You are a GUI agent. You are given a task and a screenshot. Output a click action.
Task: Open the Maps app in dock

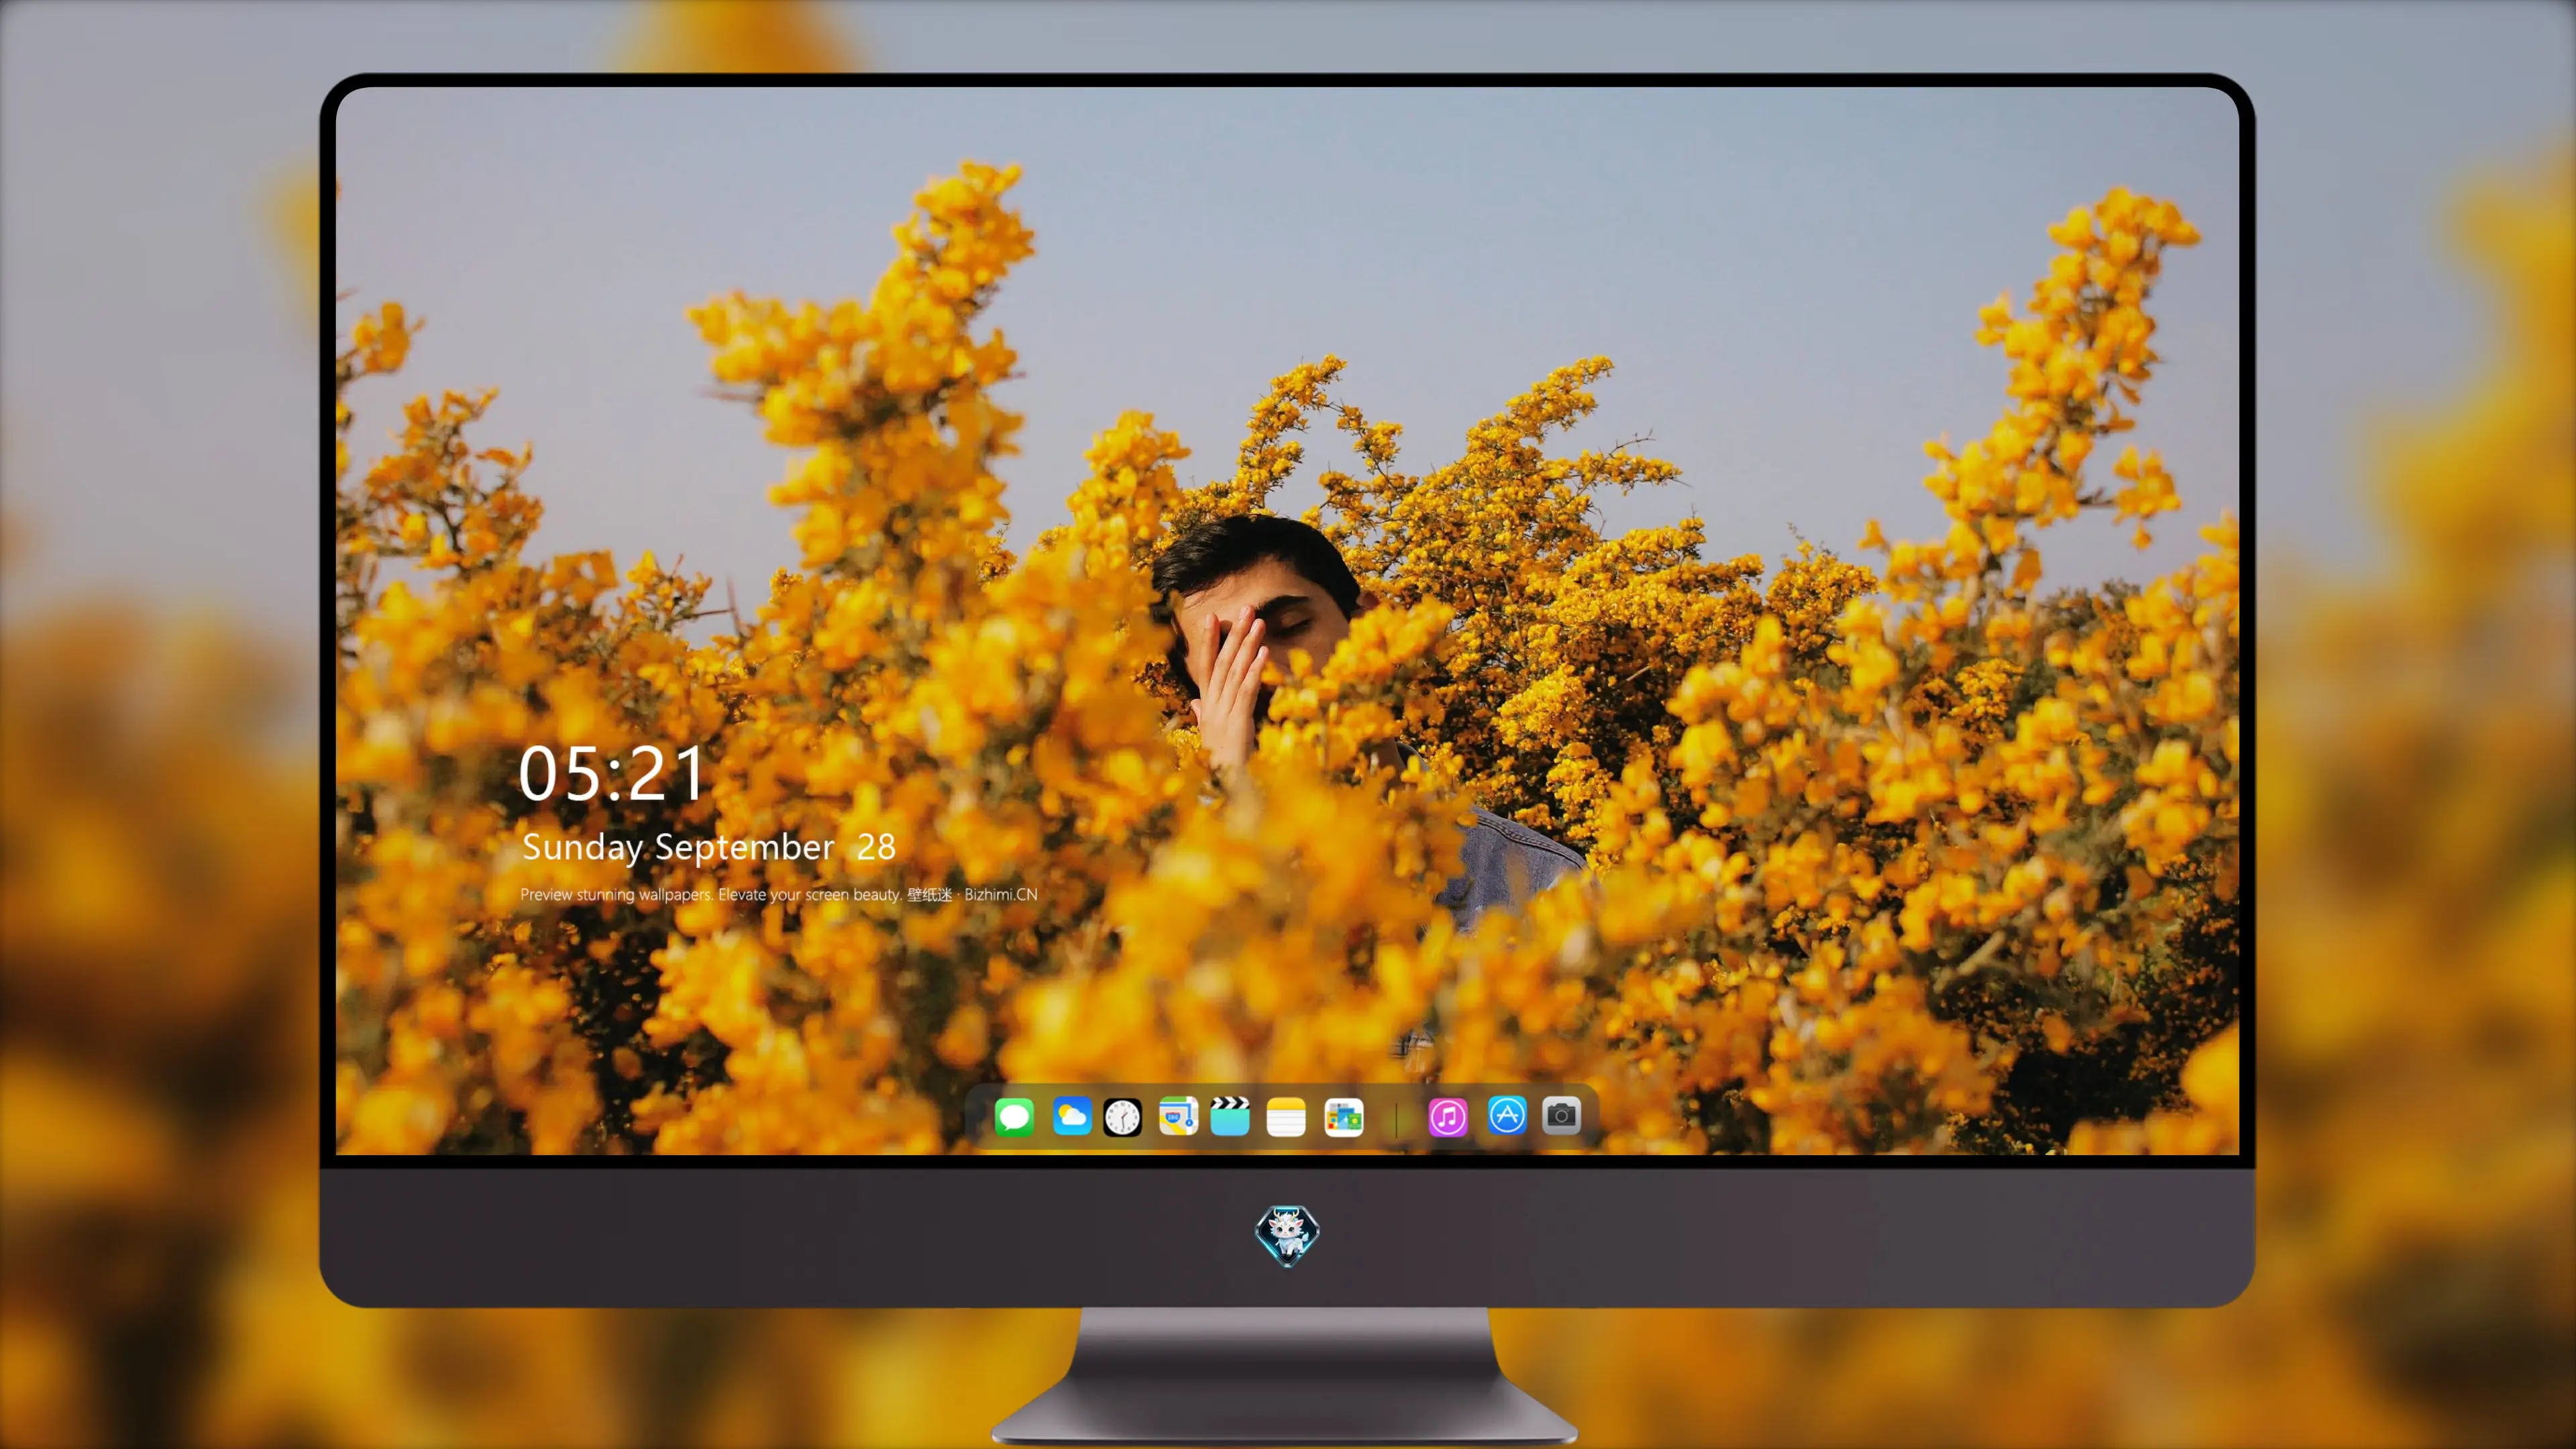tap(1178, 1117)
